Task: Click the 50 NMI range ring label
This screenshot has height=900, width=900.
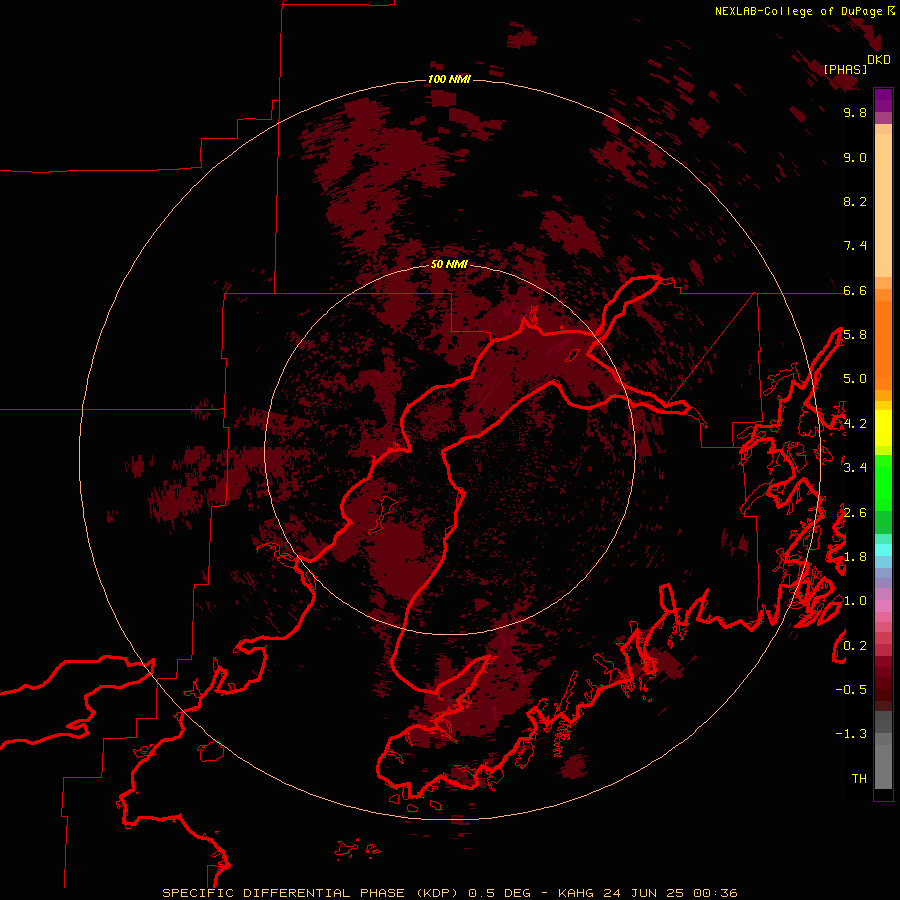Action: pos(449,264)
